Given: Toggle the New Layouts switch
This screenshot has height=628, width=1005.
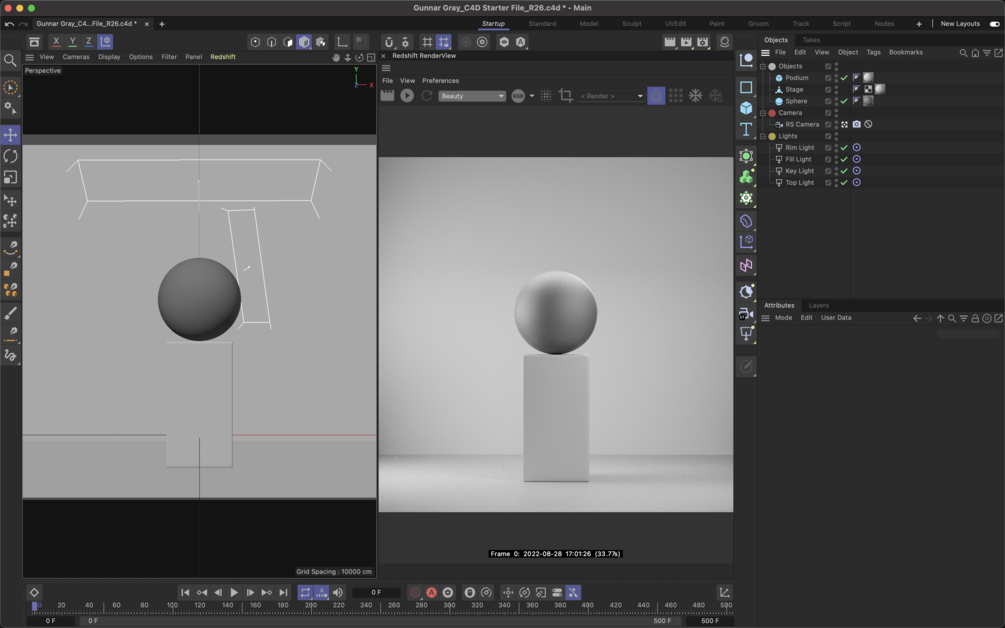Looking at the screenshot, I should tap(995, 24).
